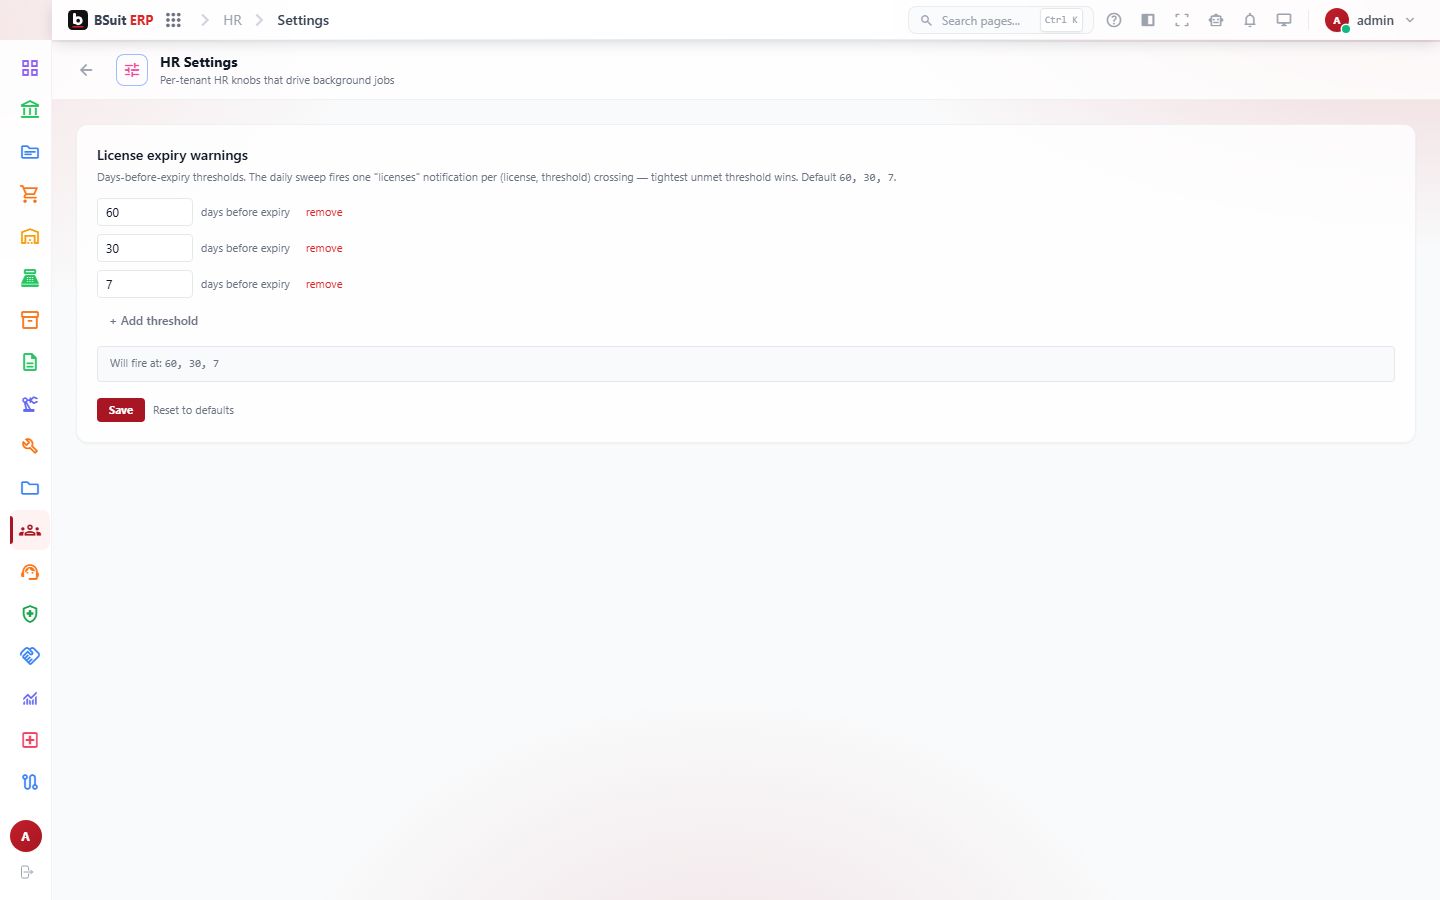
Task: Open the AI assistant robot icon
Action: (x=1216, y=20)
